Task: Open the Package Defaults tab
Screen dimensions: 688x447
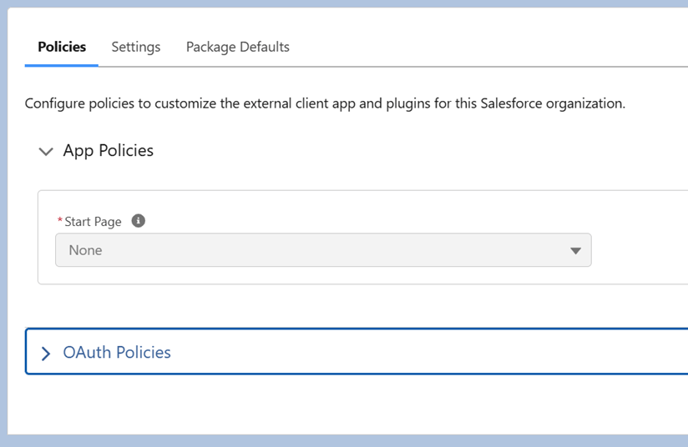Action: tap(237, 47)
